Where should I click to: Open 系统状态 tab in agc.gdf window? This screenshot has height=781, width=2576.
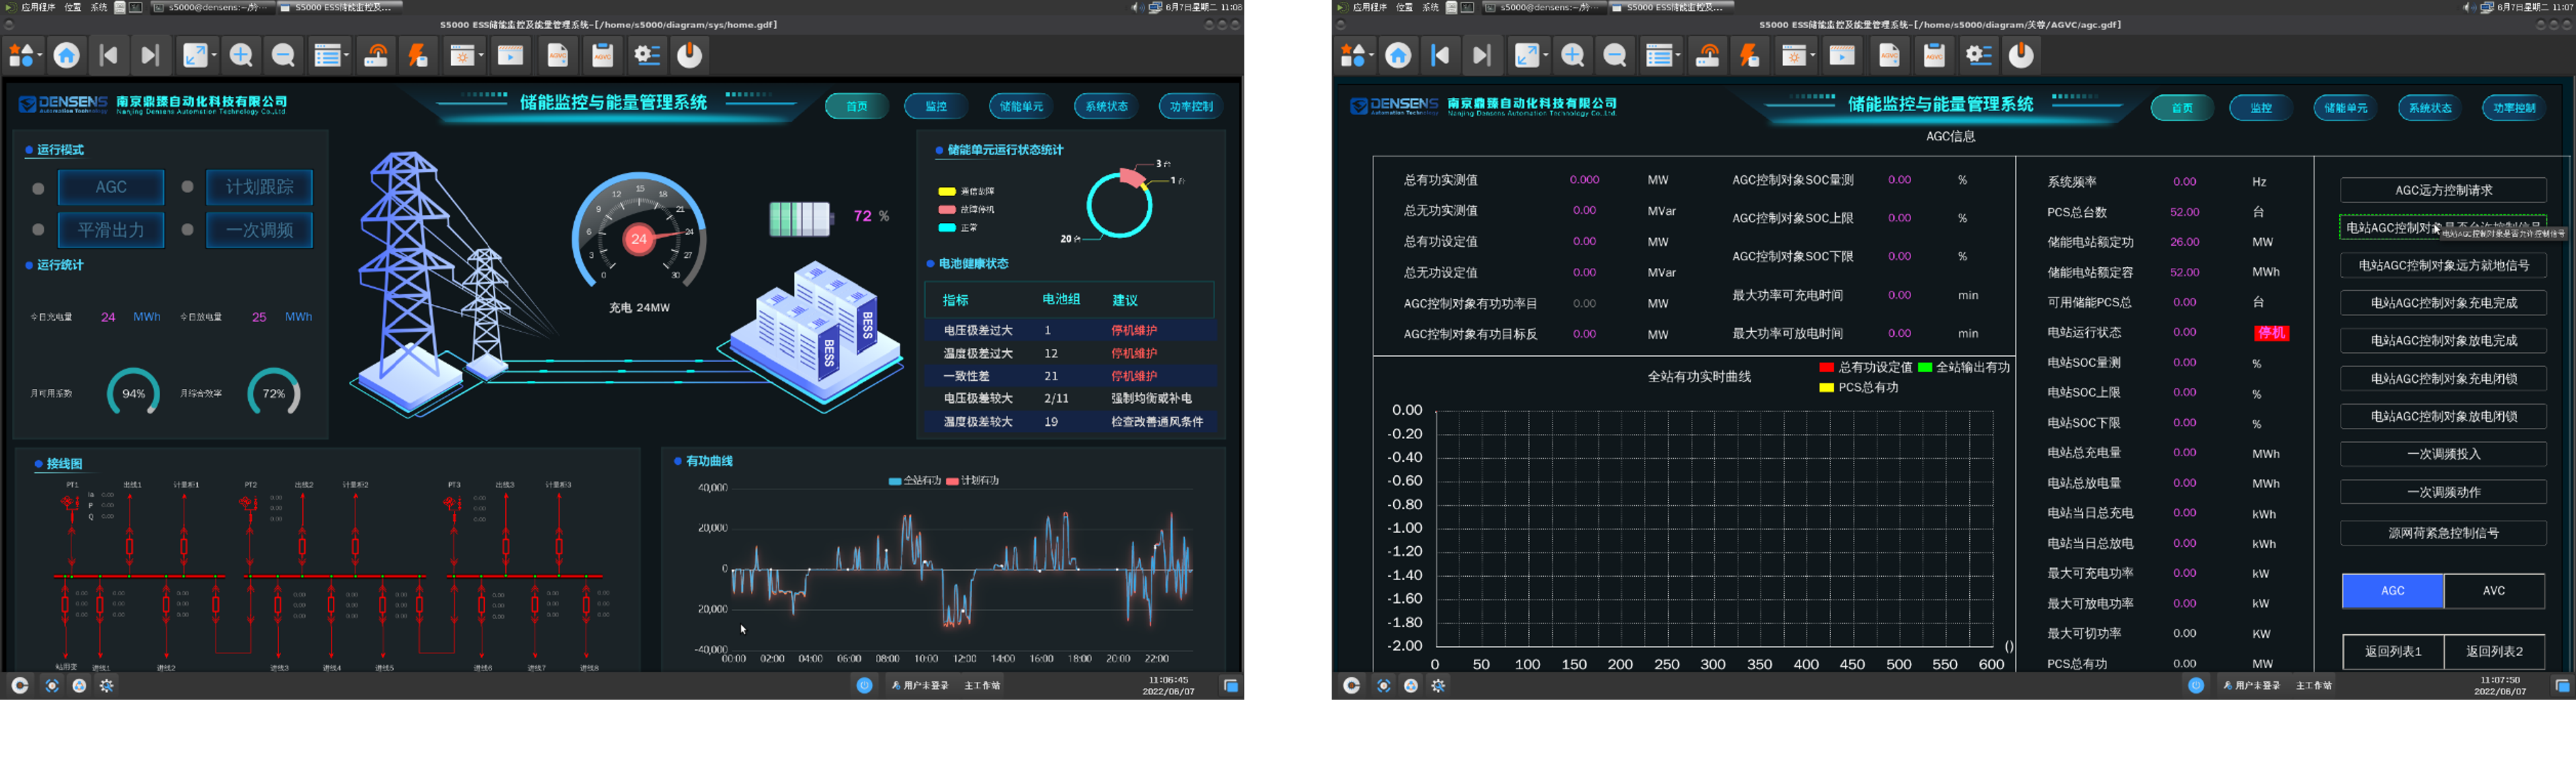2430,108
